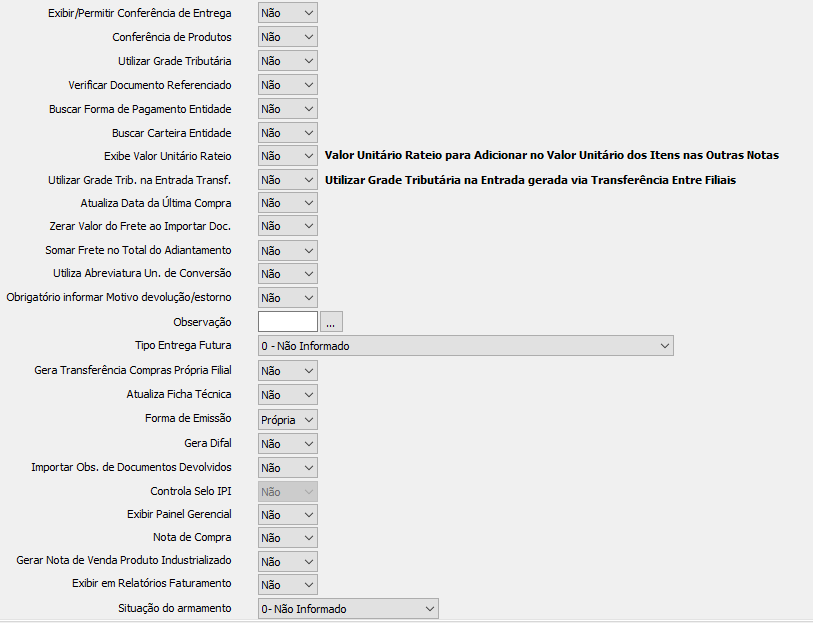The image size is (813, 623).
Task: Click the 'Situação do armamento' label
Action: (175, 608)
